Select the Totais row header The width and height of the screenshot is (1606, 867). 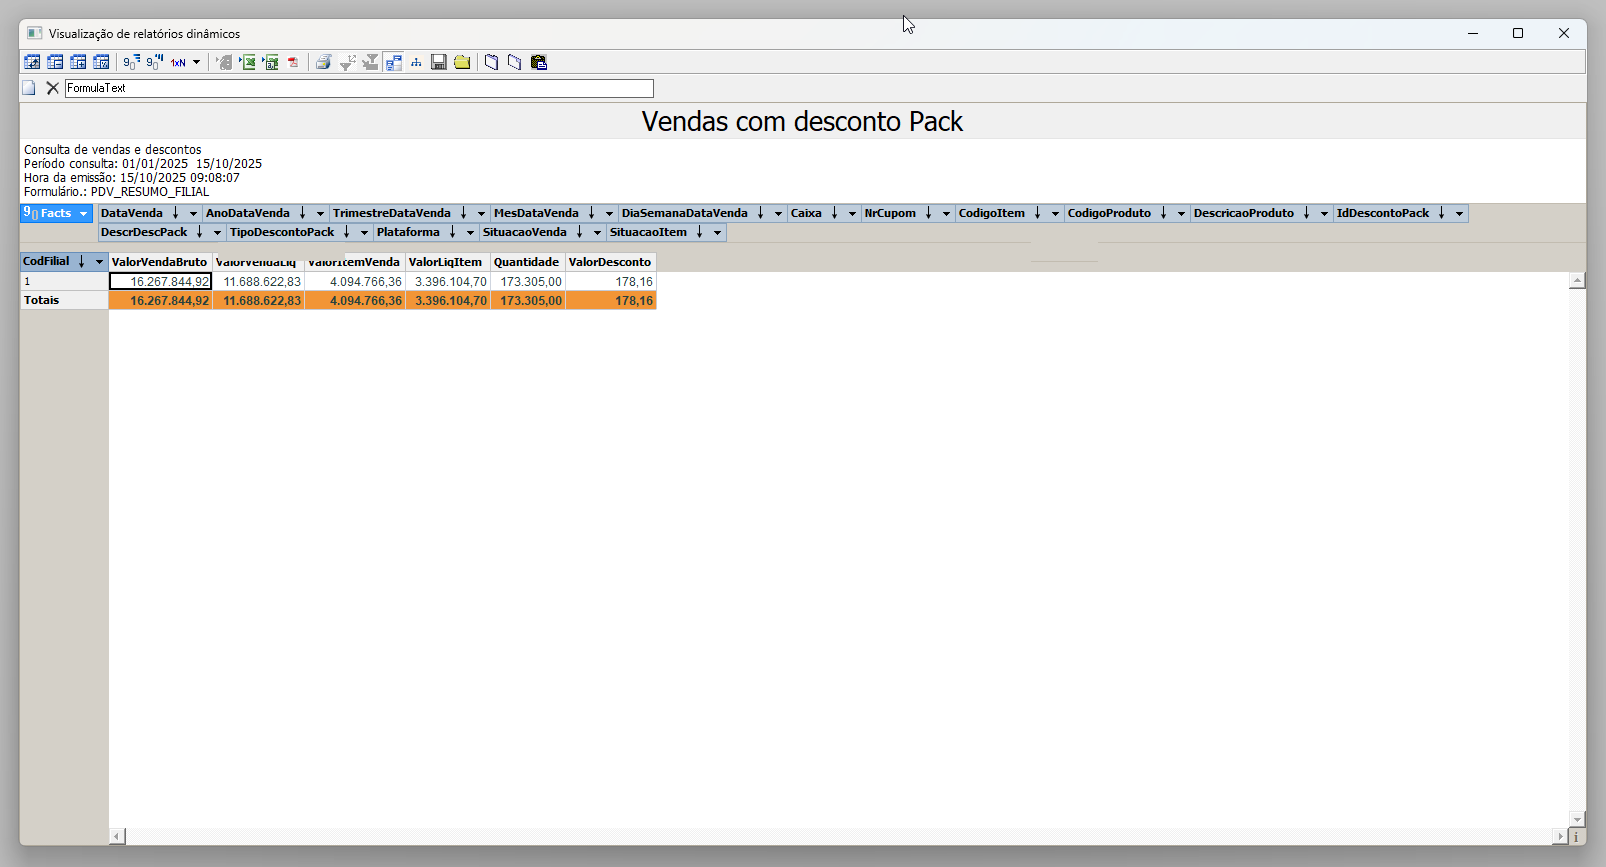pos(64,300)
